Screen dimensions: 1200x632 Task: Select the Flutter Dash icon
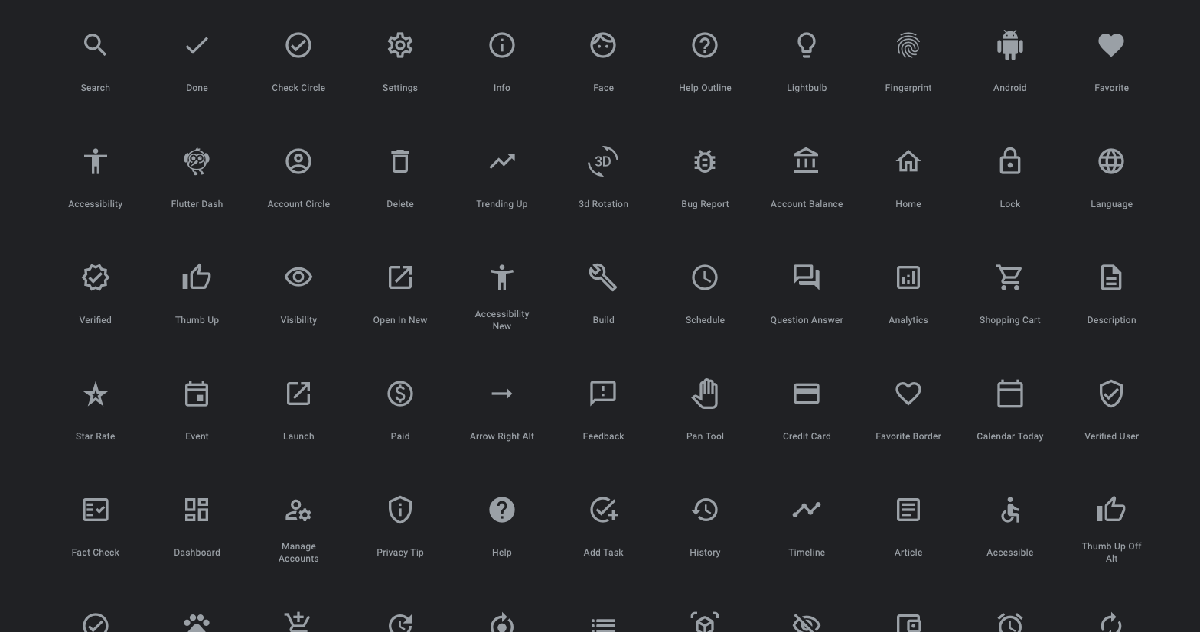click(197, 161)
